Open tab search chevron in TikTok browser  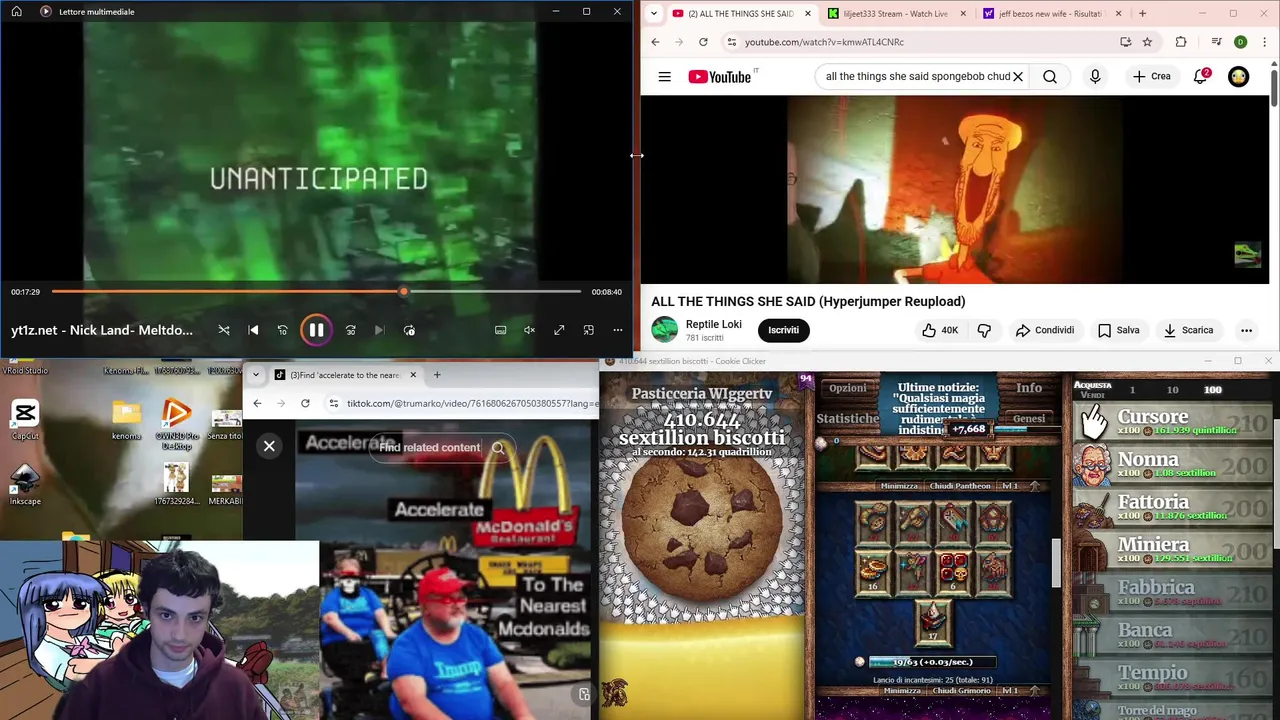[x=255, y=375]
